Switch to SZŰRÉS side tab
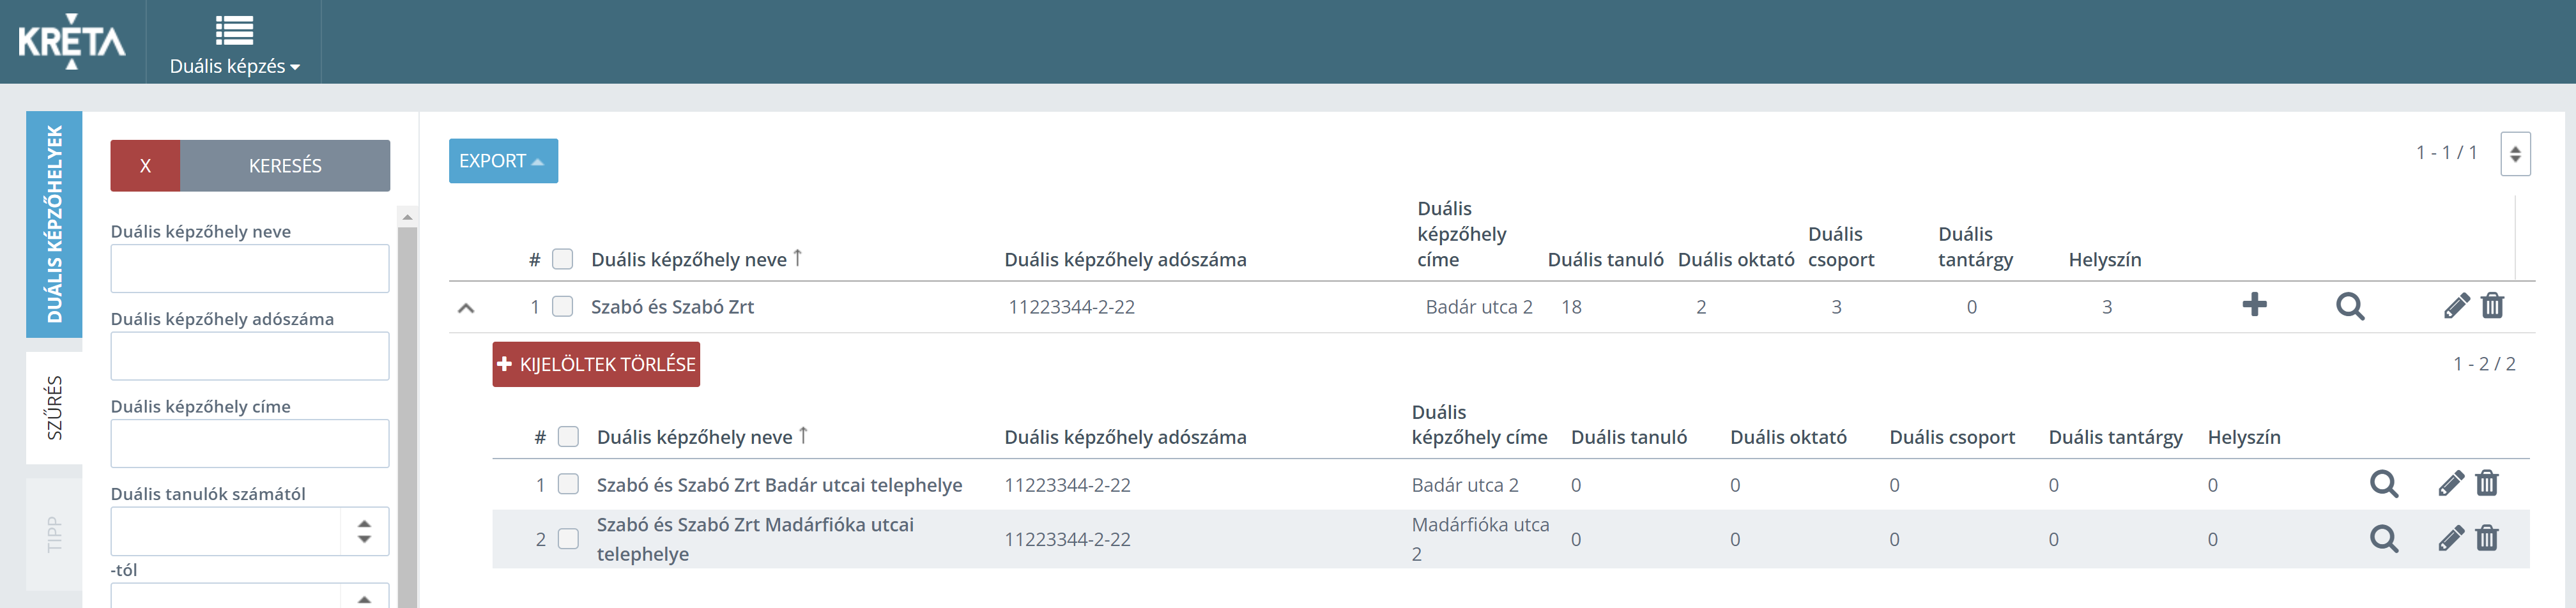Screen dimensions: 2576x608 click(54, 408)
